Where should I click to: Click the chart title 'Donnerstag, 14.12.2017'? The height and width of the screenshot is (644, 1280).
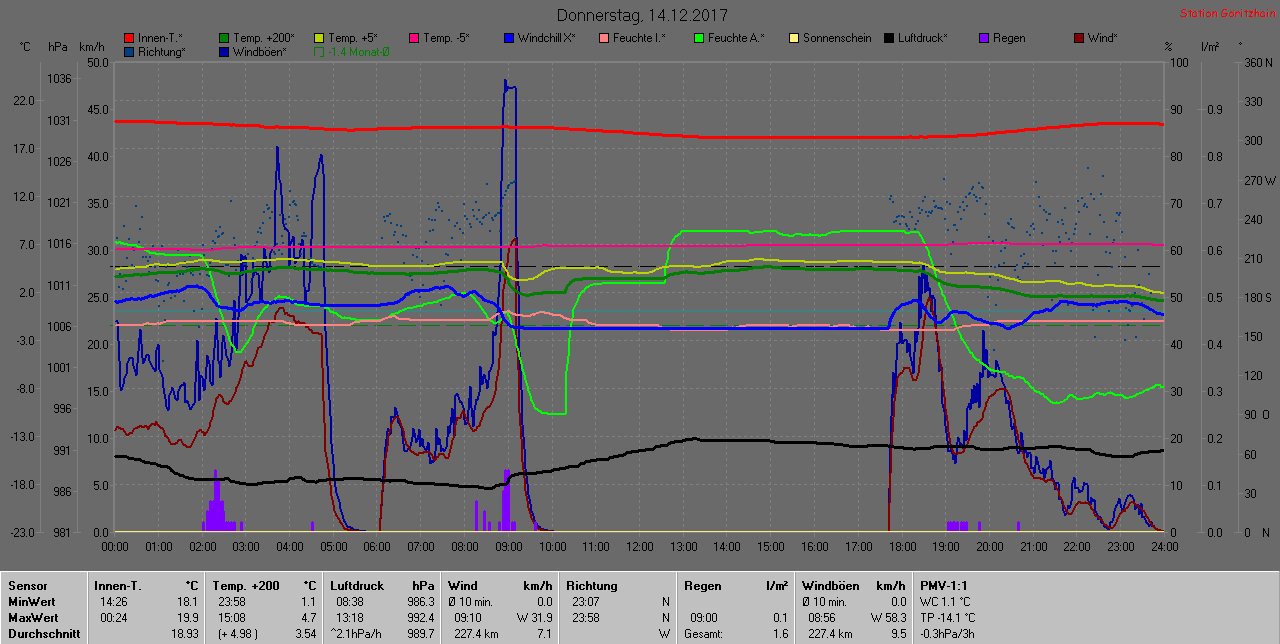point(642,15)
